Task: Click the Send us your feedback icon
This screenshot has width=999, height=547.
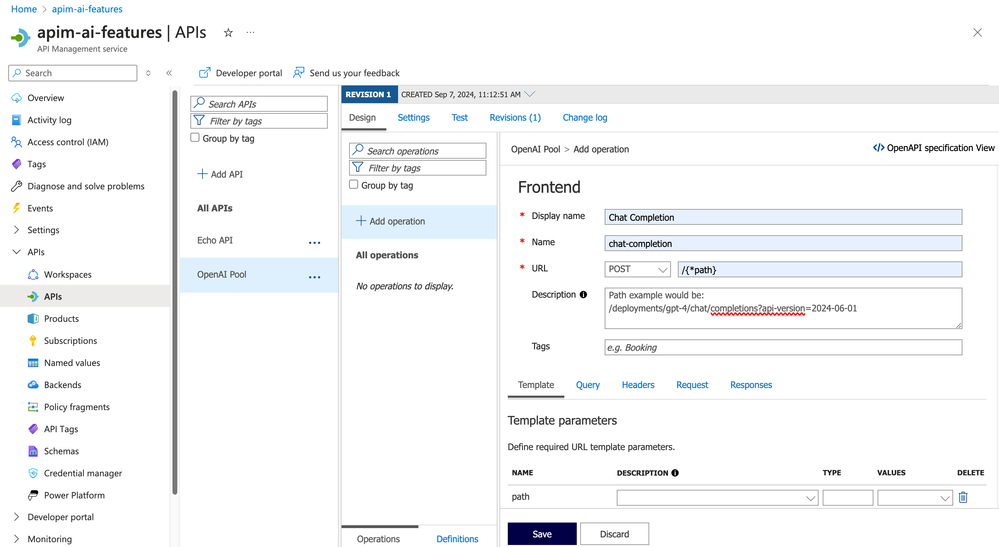Action: point(298,73)
